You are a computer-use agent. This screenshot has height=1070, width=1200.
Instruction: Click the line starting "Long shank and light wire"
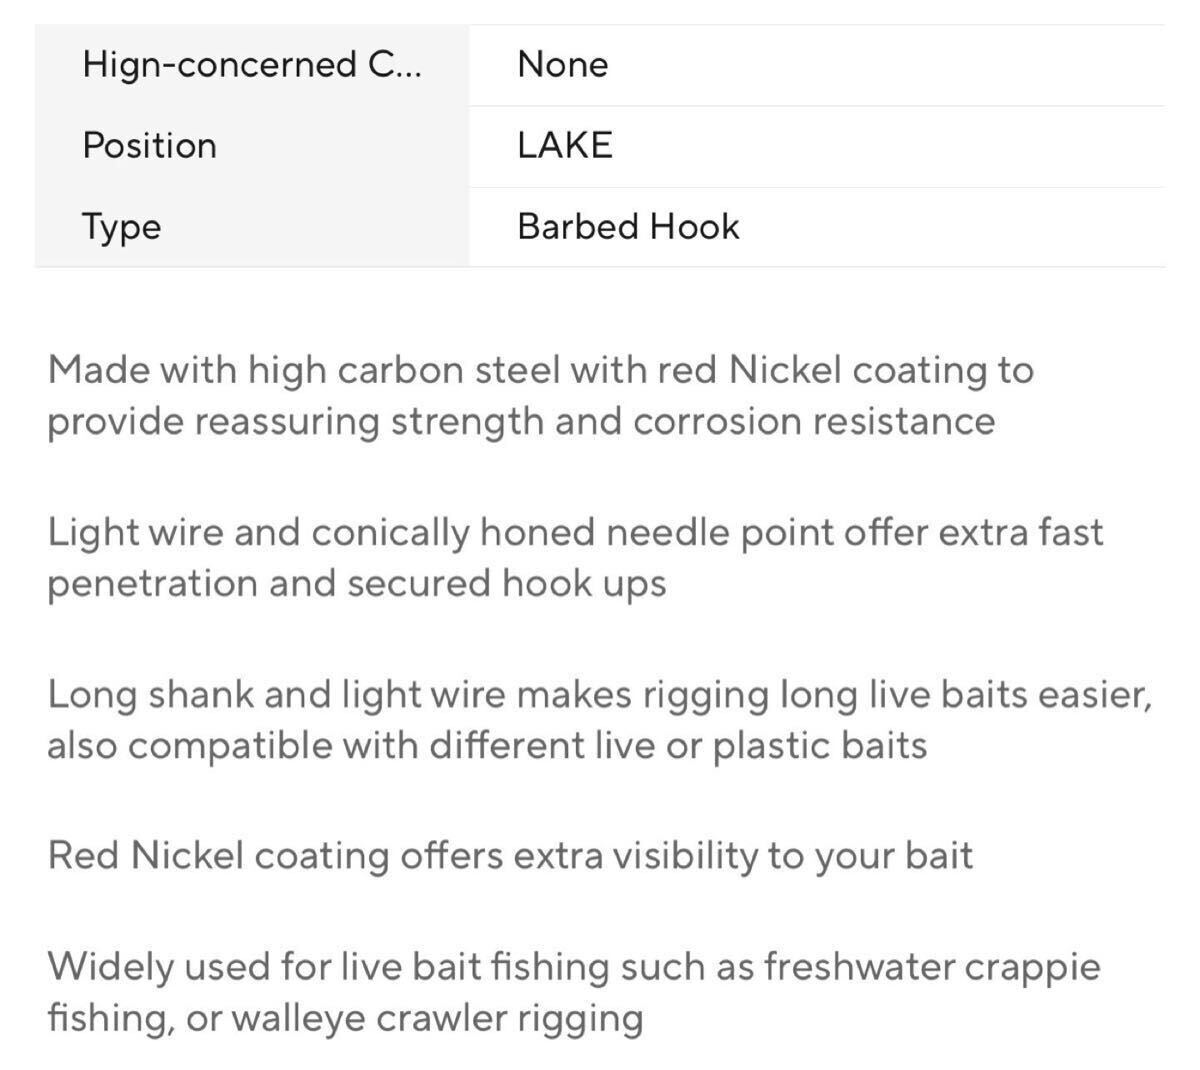pyautogui.click(x=598, y=694)
